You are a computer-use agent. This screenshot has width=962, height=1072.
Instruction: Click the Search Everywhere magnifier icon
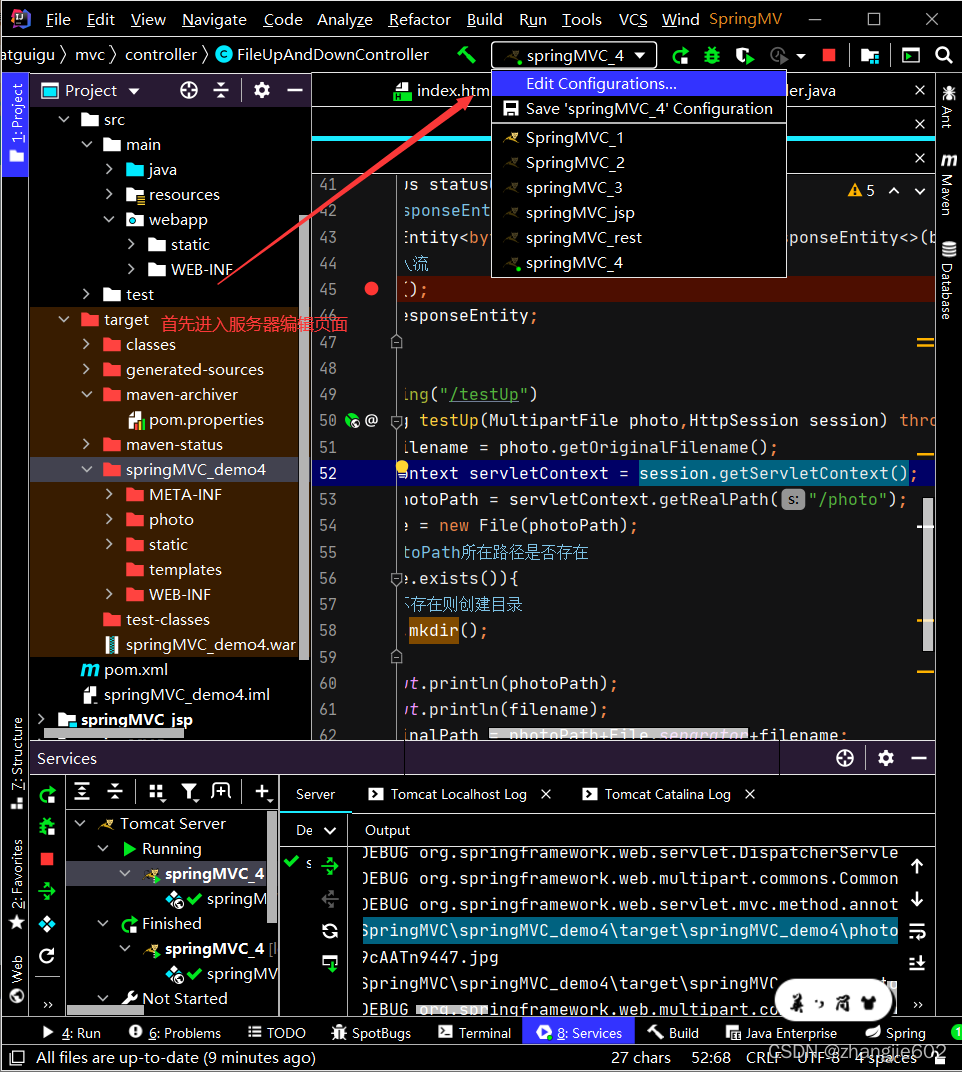pos(944,55)
